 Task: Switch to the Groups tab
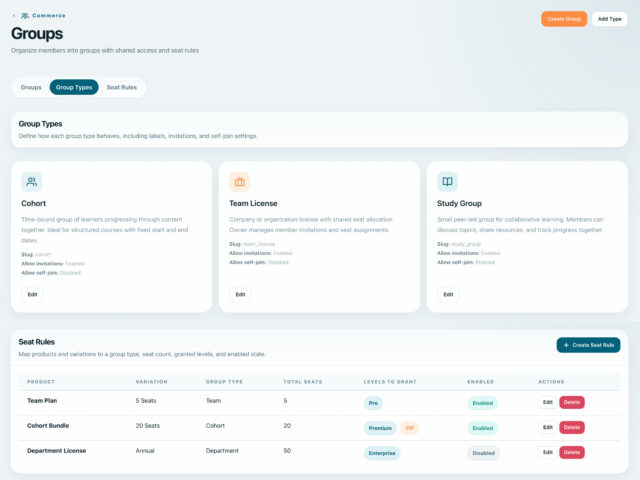[x=31, y=87]
